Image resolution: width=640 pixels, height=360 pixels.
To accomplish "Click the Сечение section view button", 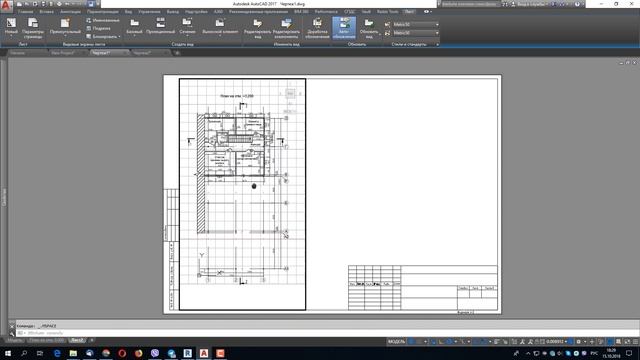I will pos(187,27).
